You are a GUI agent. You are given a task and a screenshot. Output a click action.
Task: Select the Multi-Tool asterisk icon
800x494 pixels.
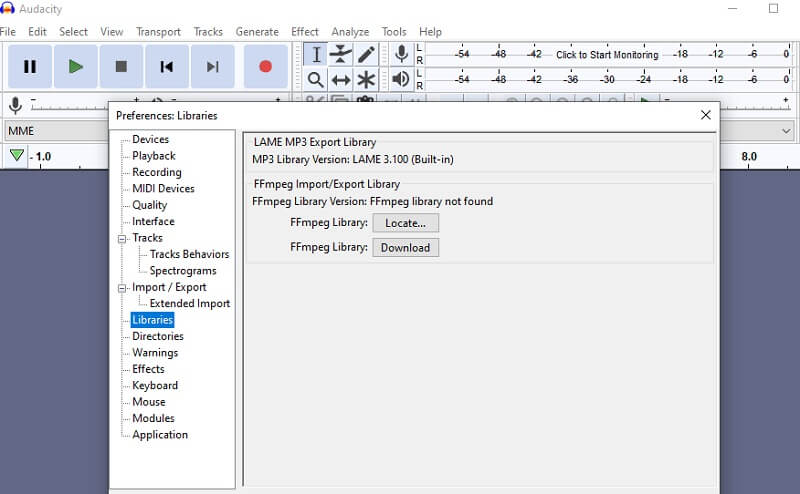tap(366, 80)
